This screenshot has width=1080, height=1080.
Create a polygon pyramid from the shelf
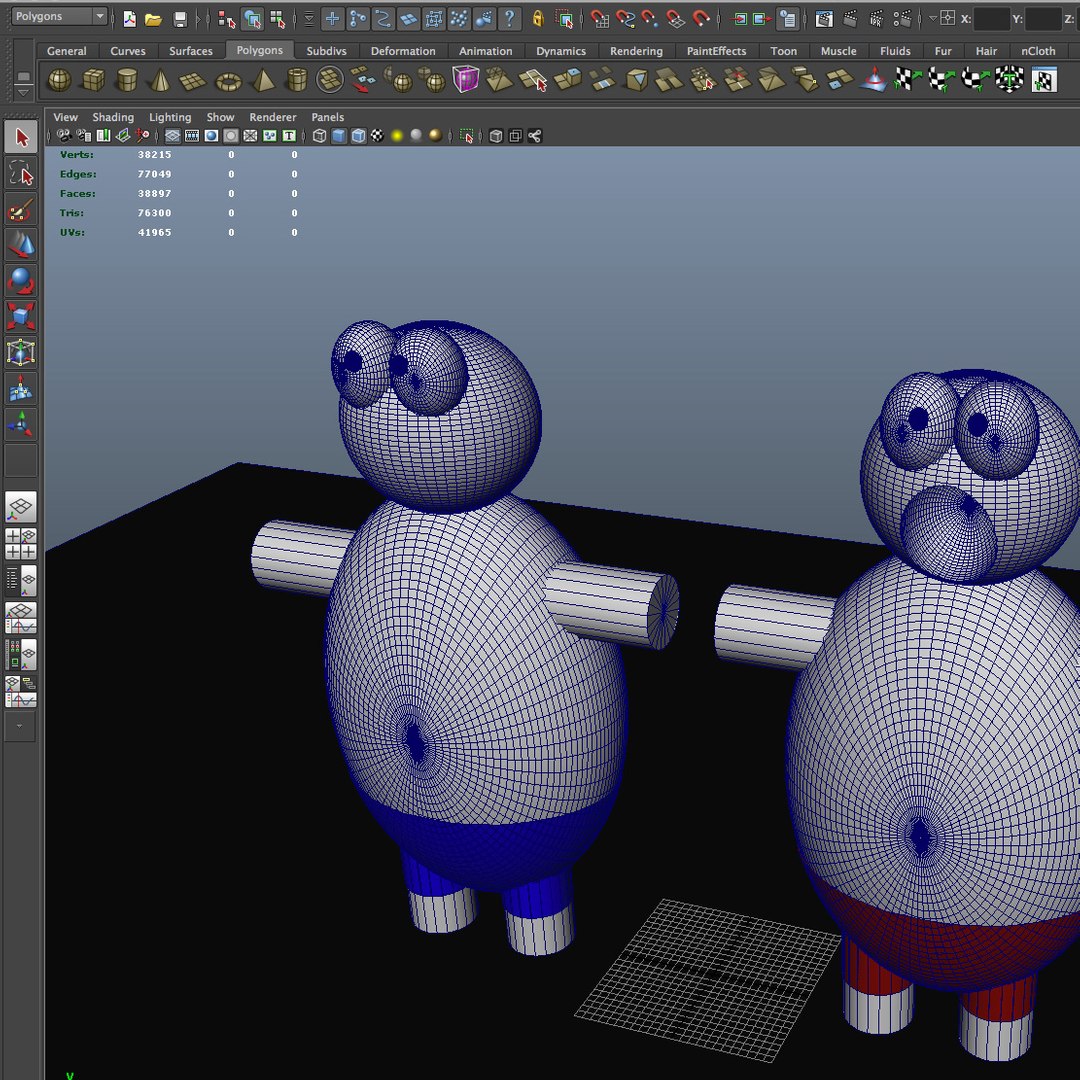click(x=263, y=80)
